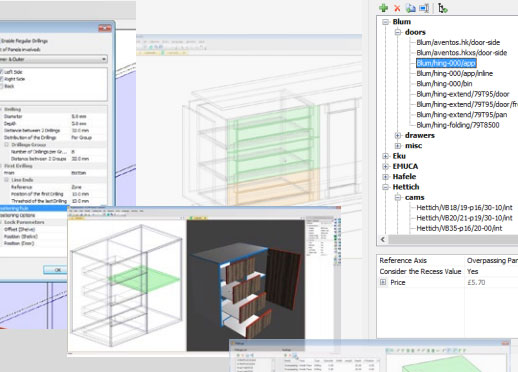Image resolution: width=518 pixels, height=372 pixels.
Task: Click the Offset (Shelve) parameter row
Action: pos(33,229)
